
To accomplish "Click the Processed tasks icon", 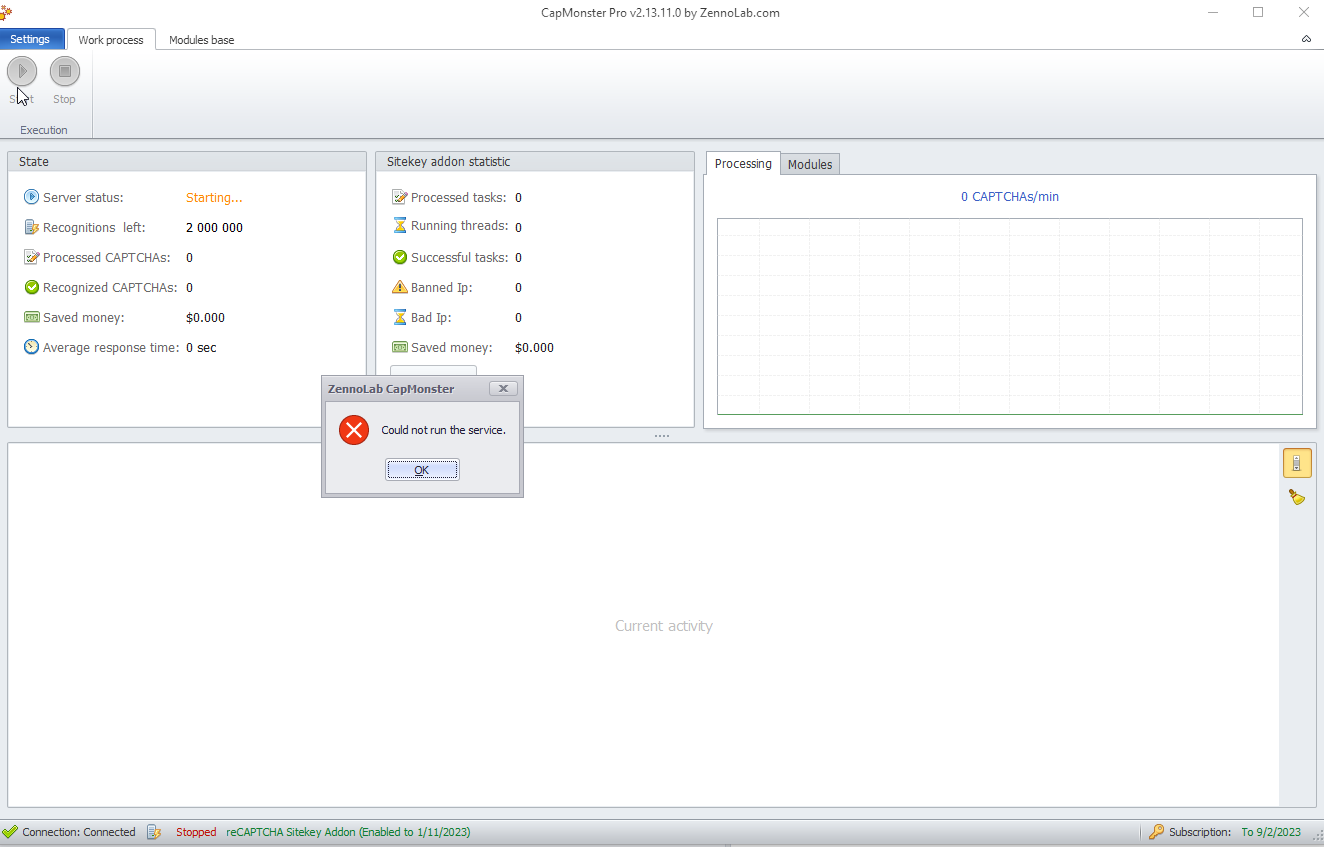I will [400, 197].
